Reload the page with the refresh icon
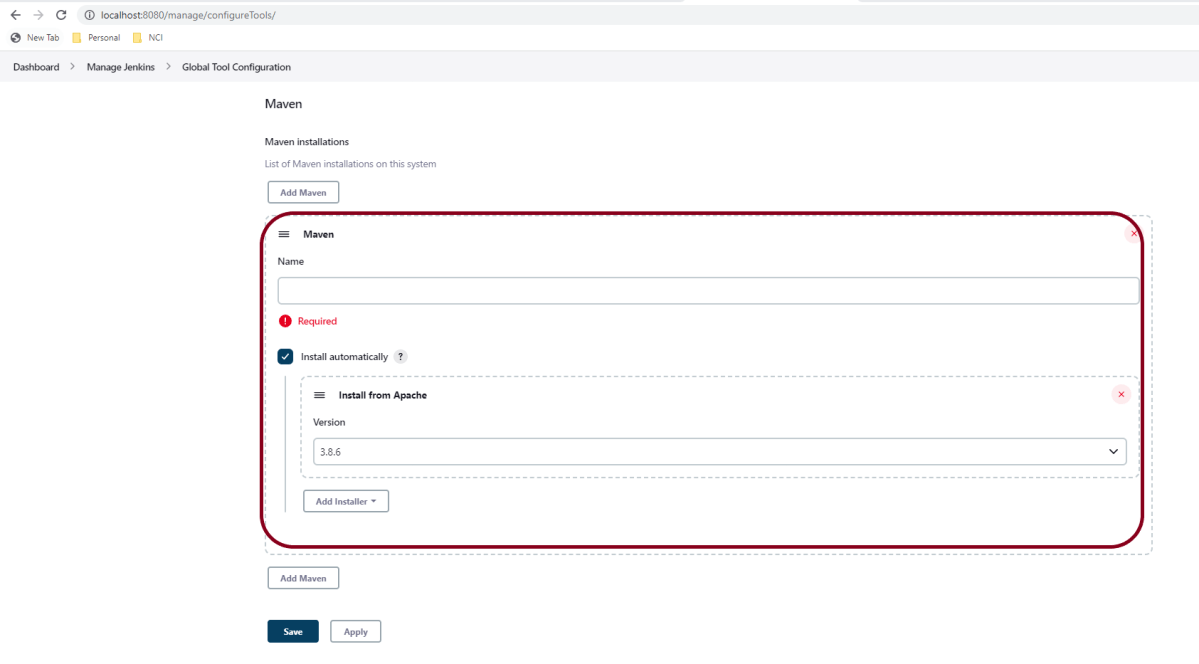Image resolution: width=1199 pixels, height=664 pixels. [x=61, y=15]
